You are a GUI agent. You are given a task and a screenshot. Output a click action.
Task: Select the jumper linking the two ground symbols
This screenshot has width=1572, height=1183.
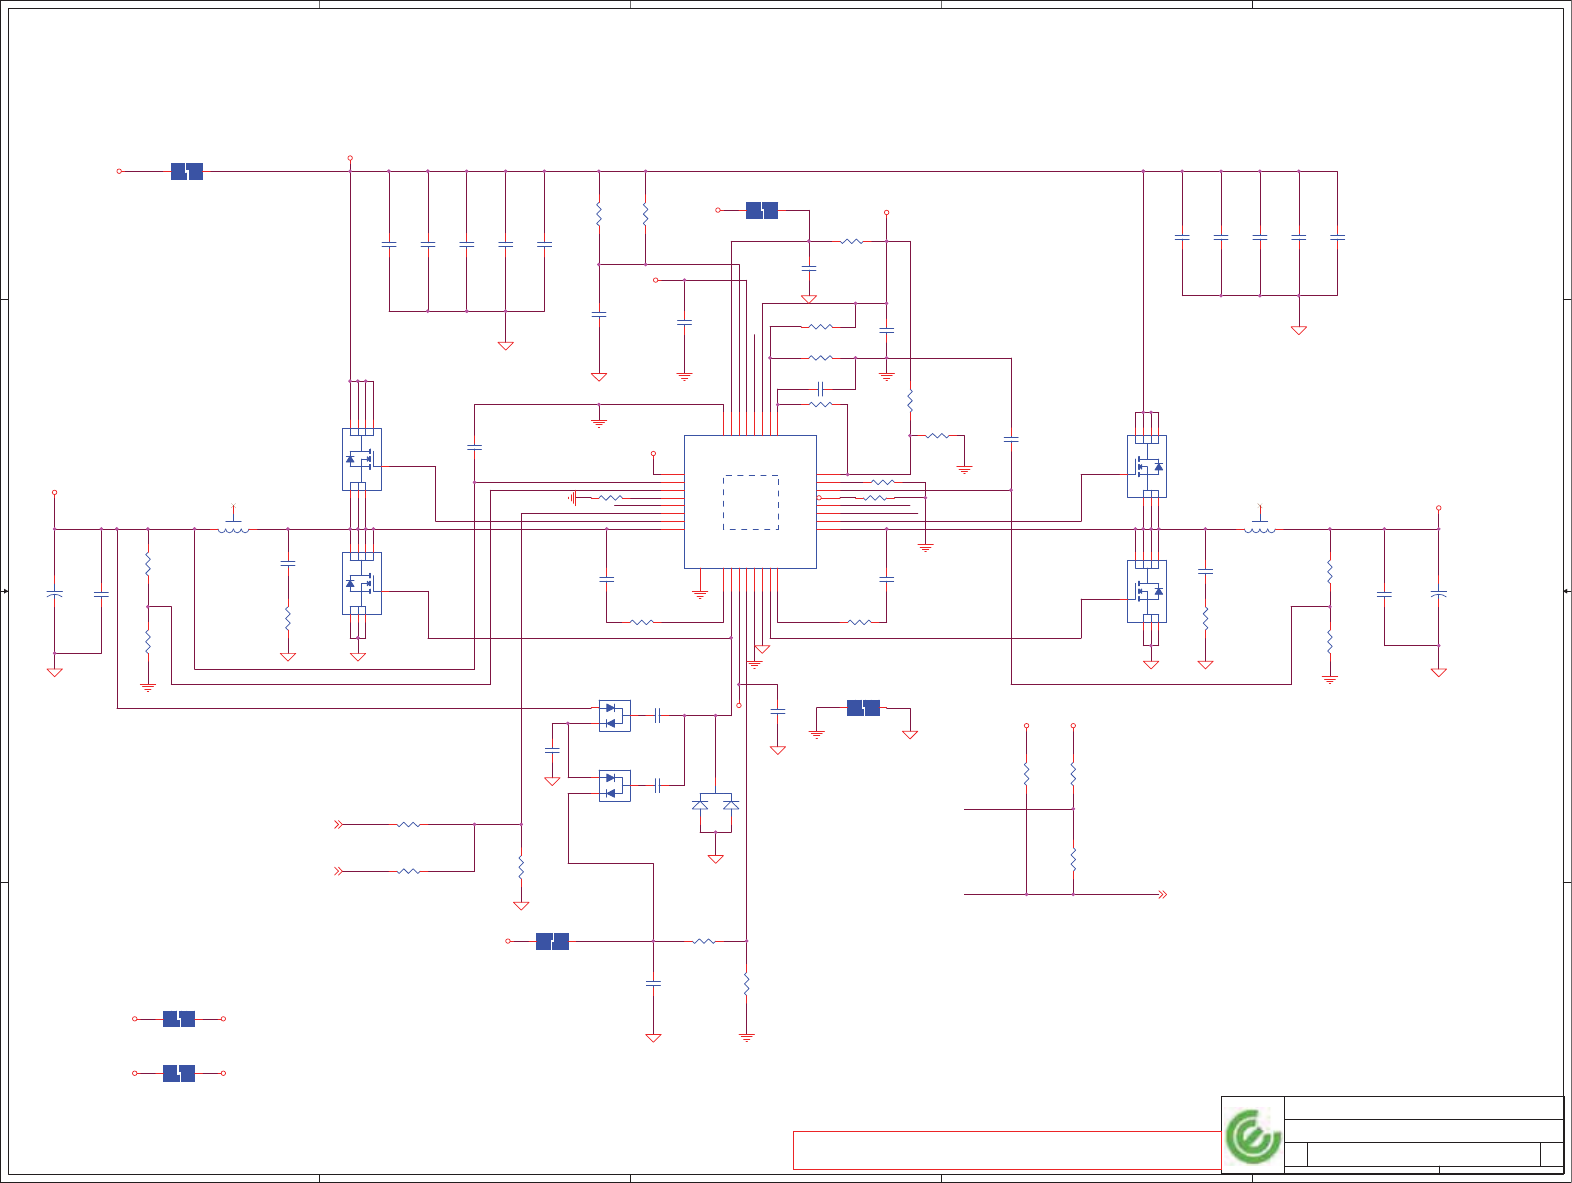tap(863, 708)
